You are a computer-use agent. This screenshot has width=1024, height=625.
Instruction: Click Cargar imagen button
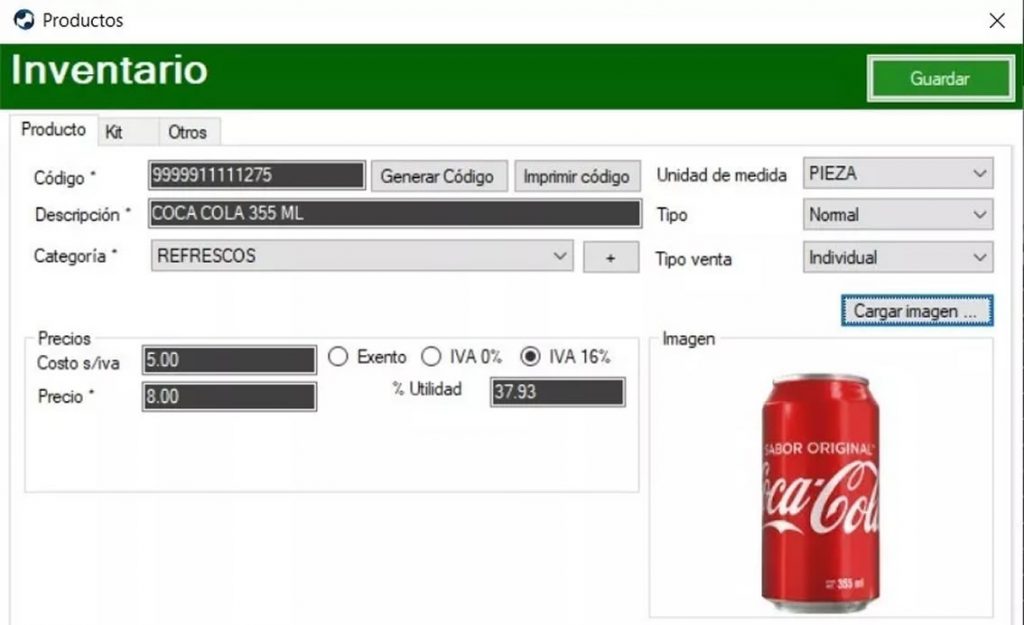[x=917, y=311]
